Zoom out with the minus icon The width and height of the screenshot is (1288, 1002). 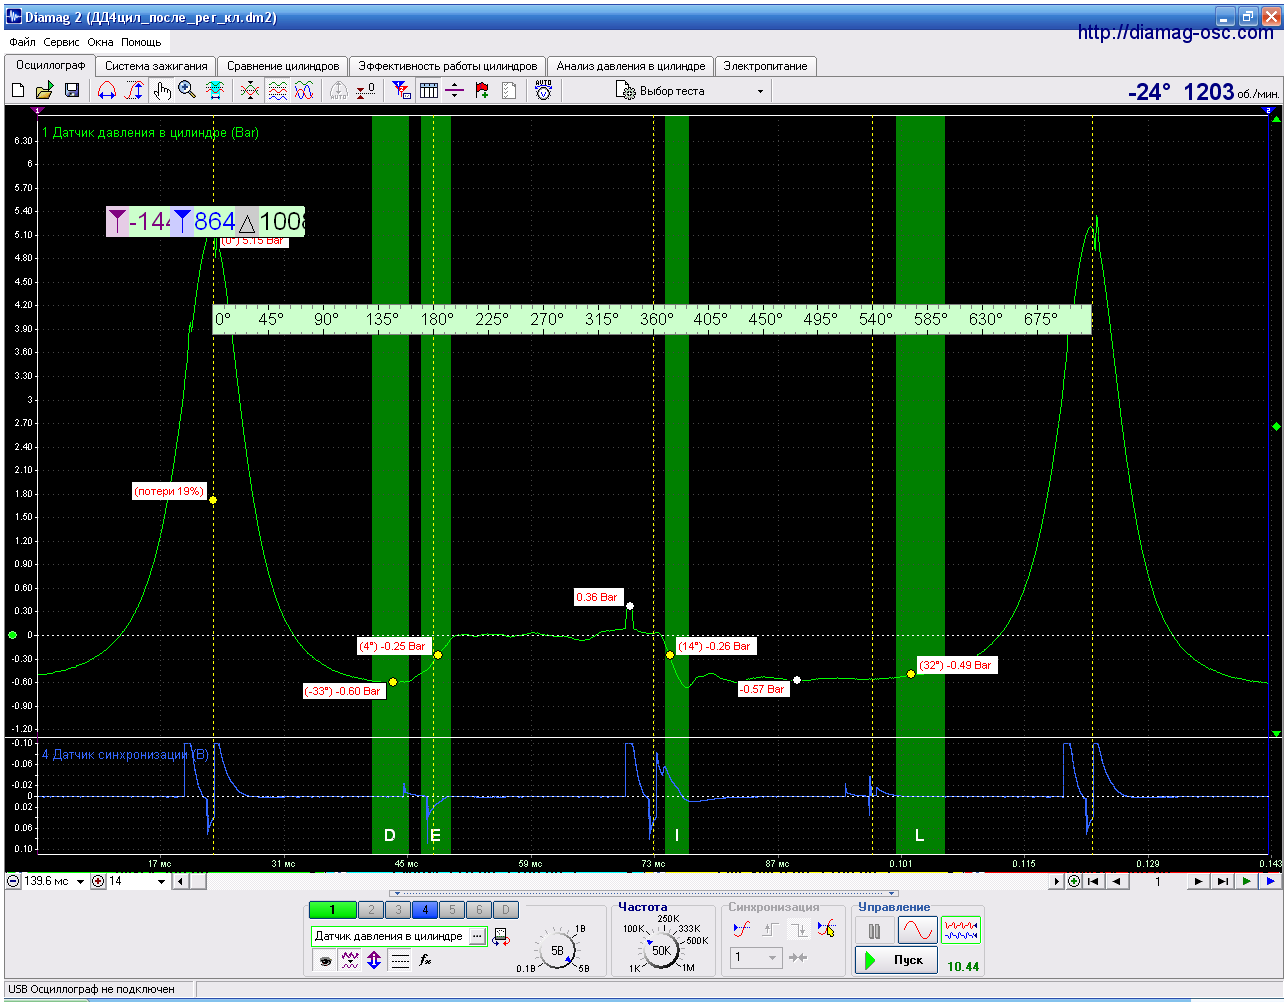pyautogui.click(x=13, y=882)
